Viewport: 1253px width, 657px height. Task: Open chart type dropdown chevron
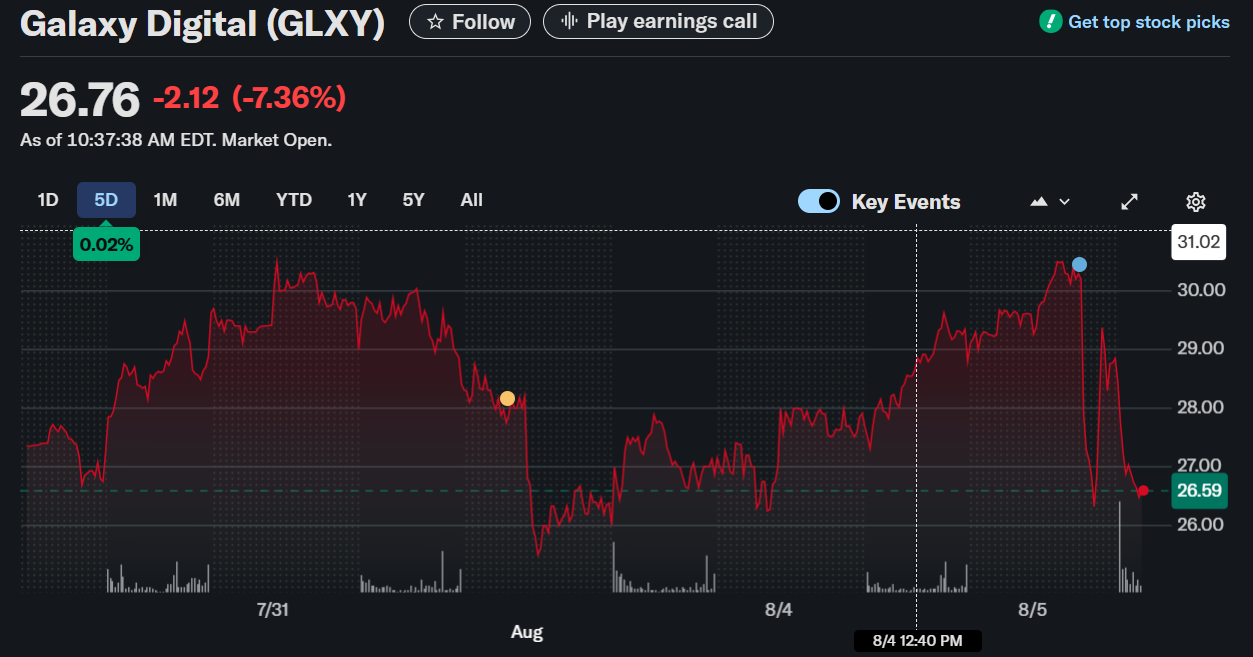click(x=1064, y=202)
